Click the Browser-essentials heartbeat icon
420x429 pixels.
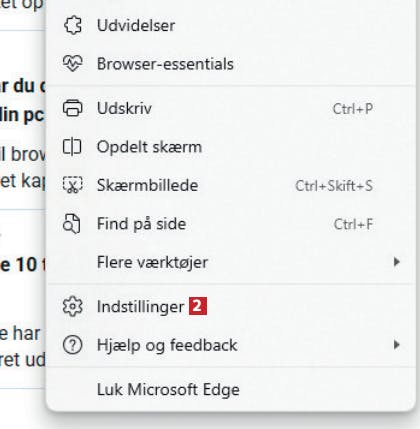point(73,63)
